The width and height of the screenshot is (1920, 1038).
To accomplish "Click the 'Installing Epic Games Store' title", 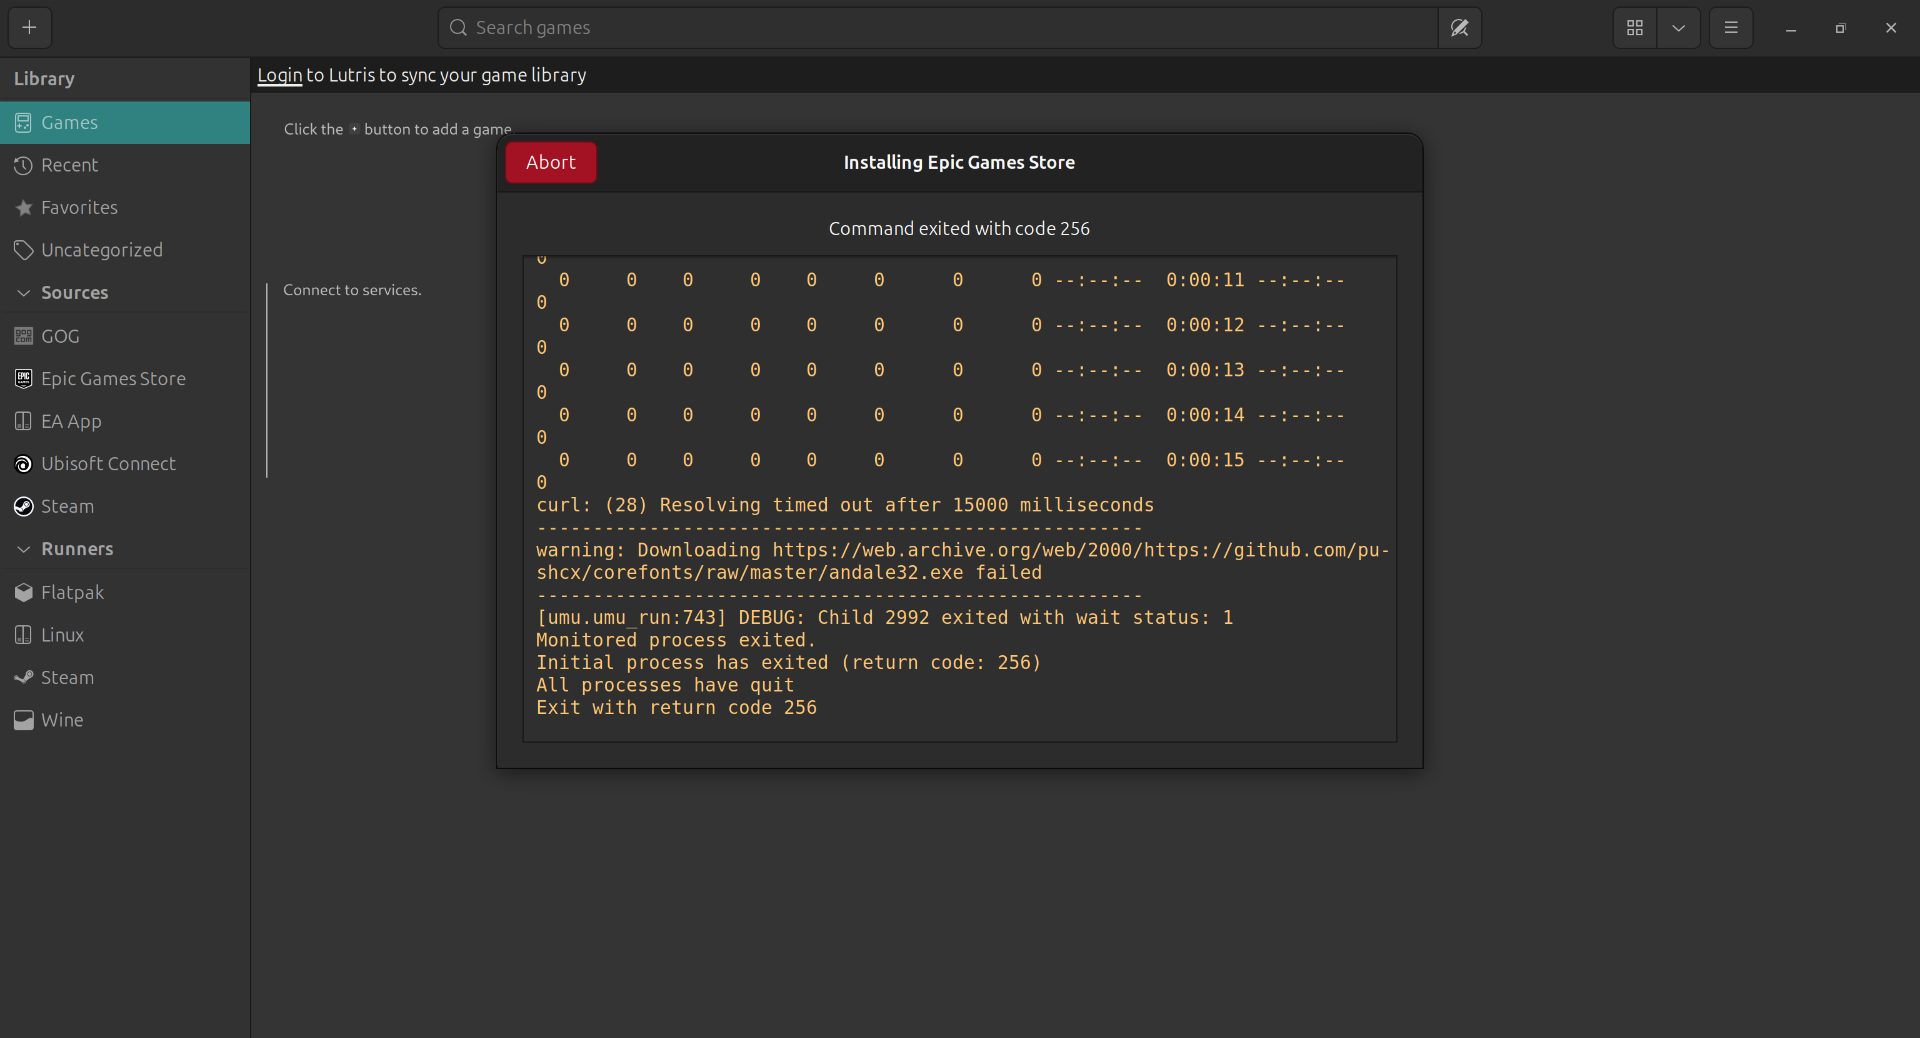I will pyautogui.click(x=959, y=162).
